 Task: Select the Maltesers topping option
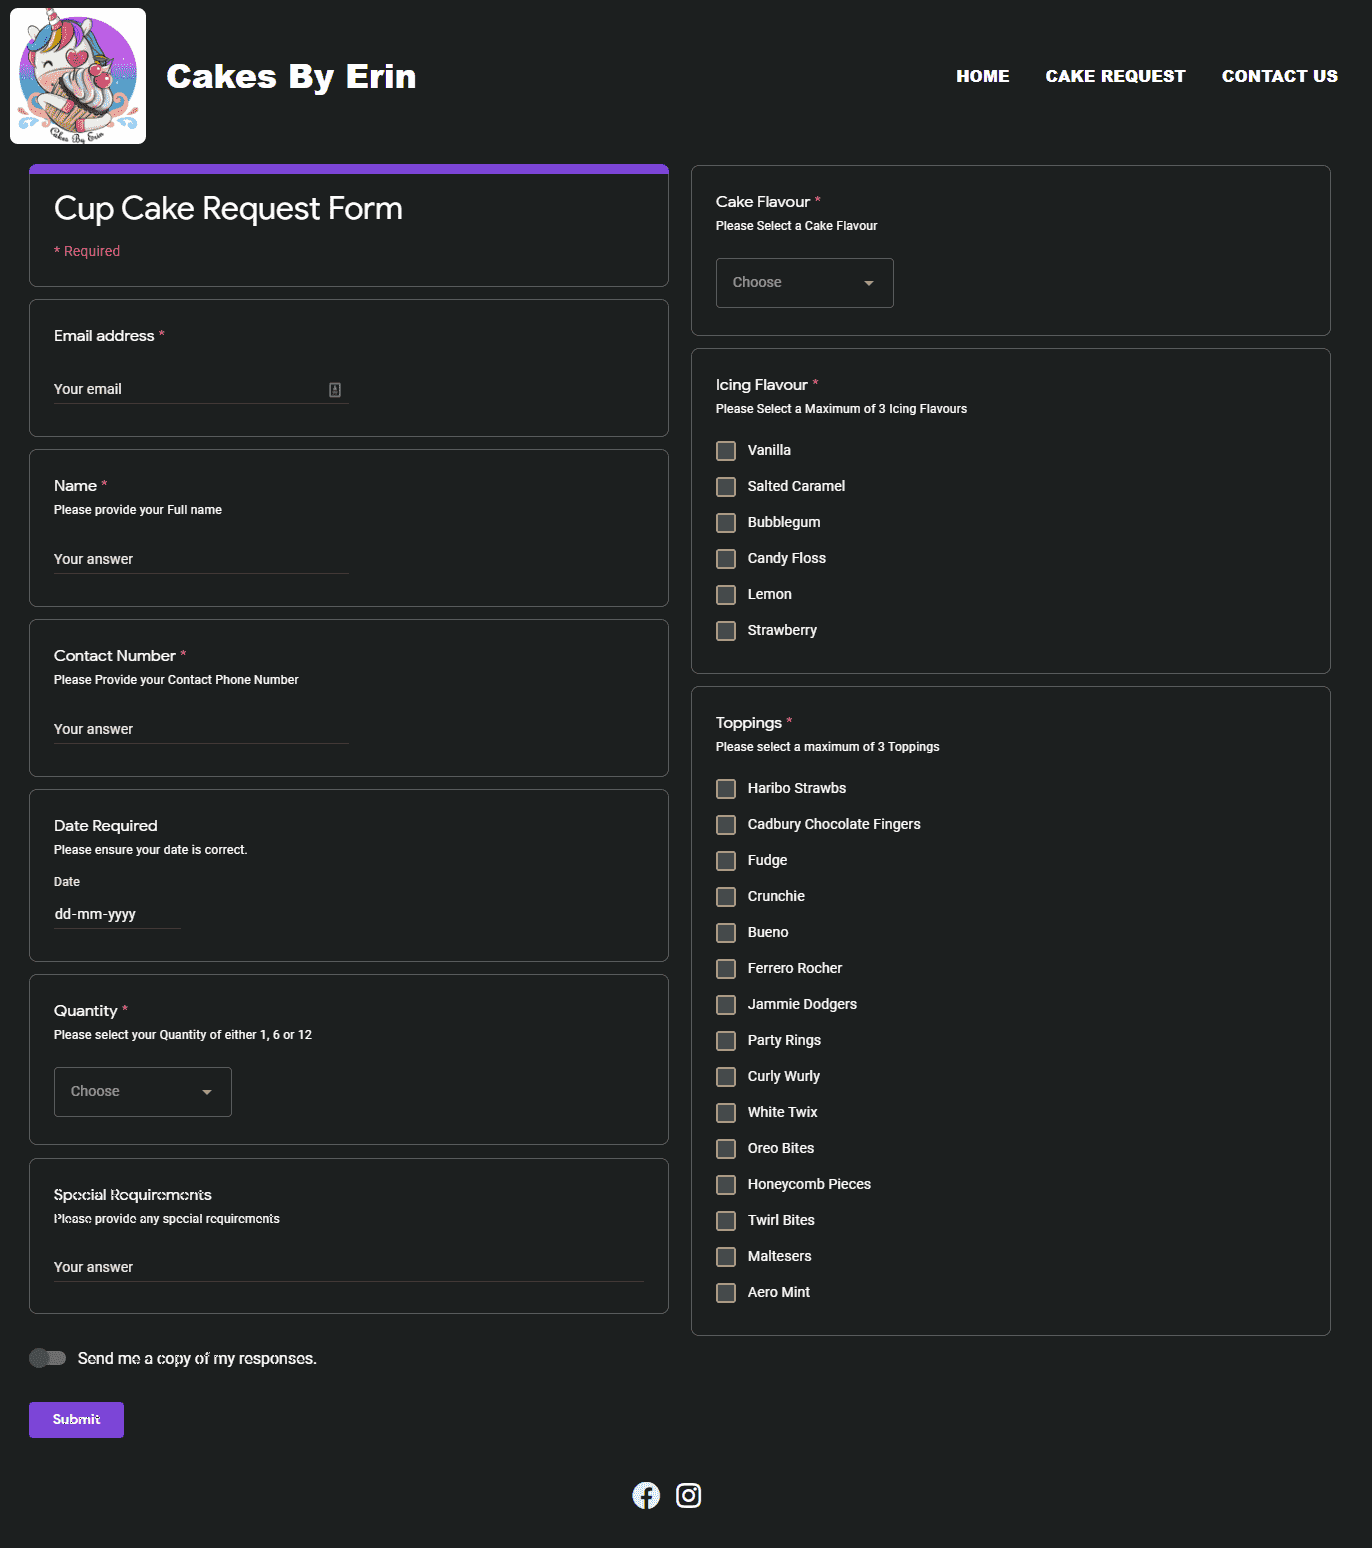click(726, 1257)
